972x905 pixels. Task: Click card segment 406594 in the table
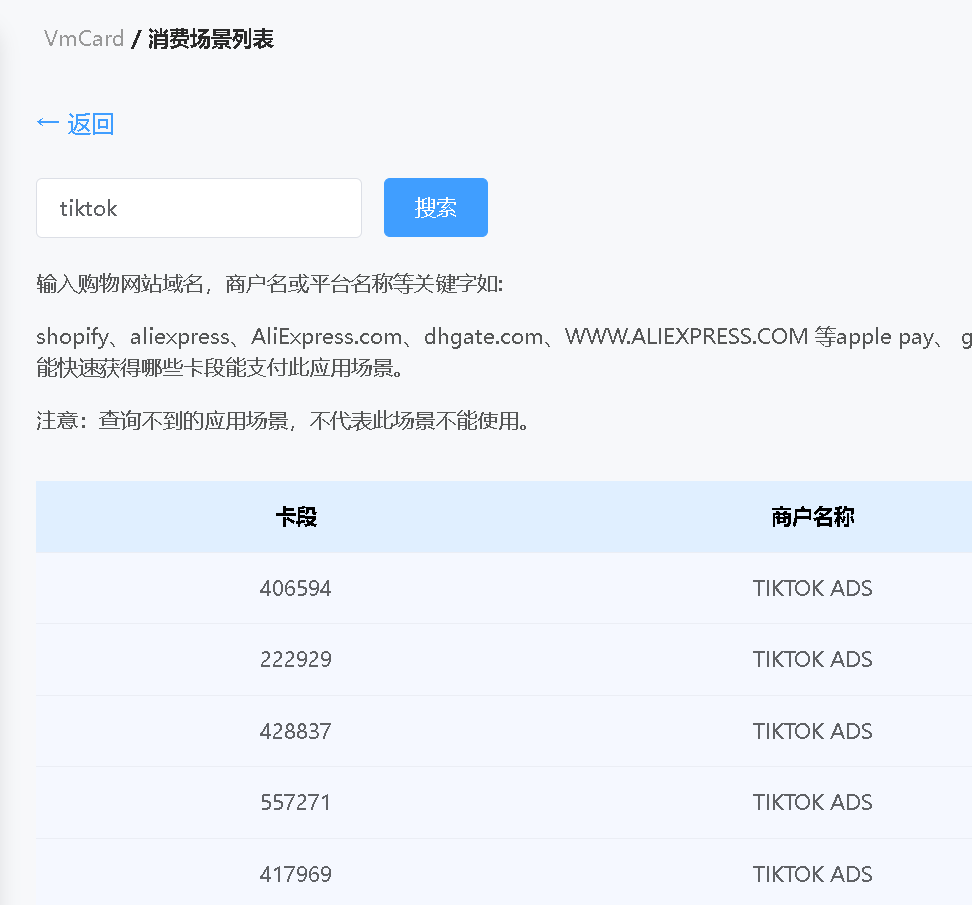(x=295, y=588)
